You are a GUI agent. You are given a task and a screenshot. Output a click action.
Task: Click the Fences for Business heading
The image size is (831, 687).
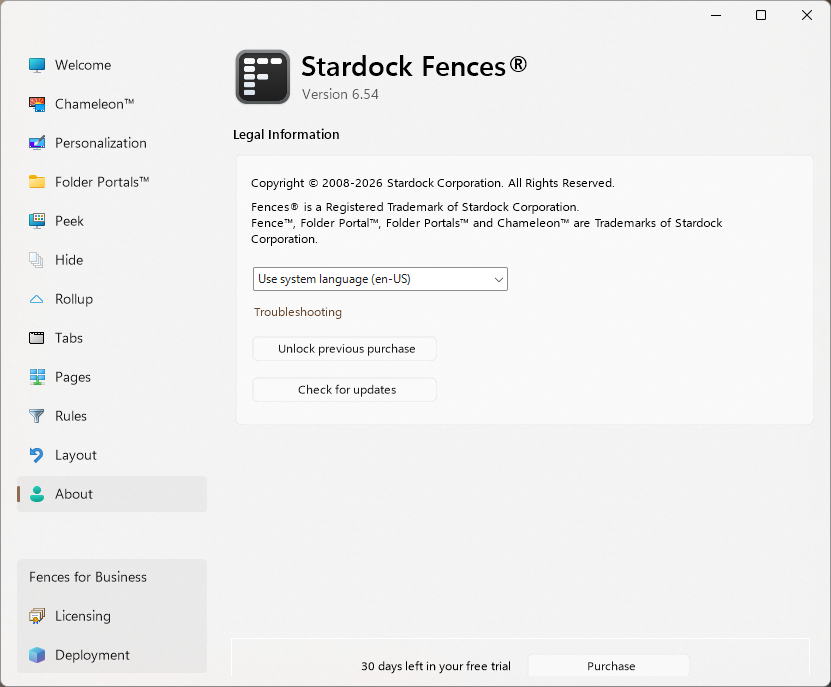[88, 577]
